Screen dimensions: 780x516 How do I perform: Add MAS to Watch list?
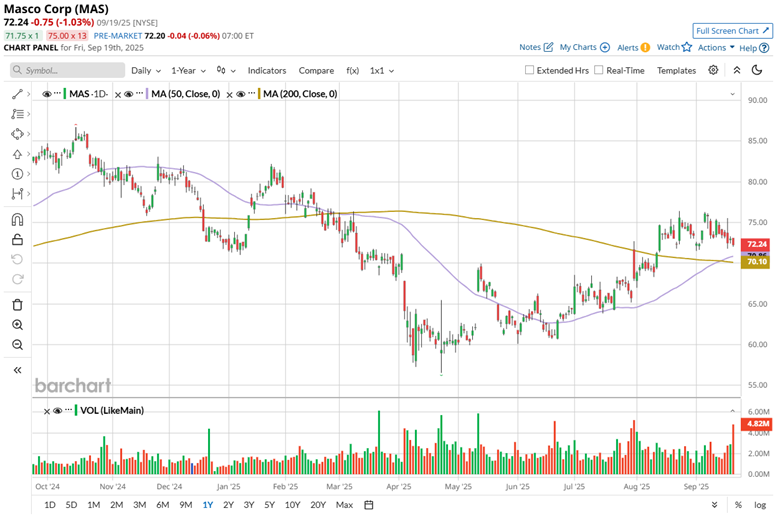674,47
